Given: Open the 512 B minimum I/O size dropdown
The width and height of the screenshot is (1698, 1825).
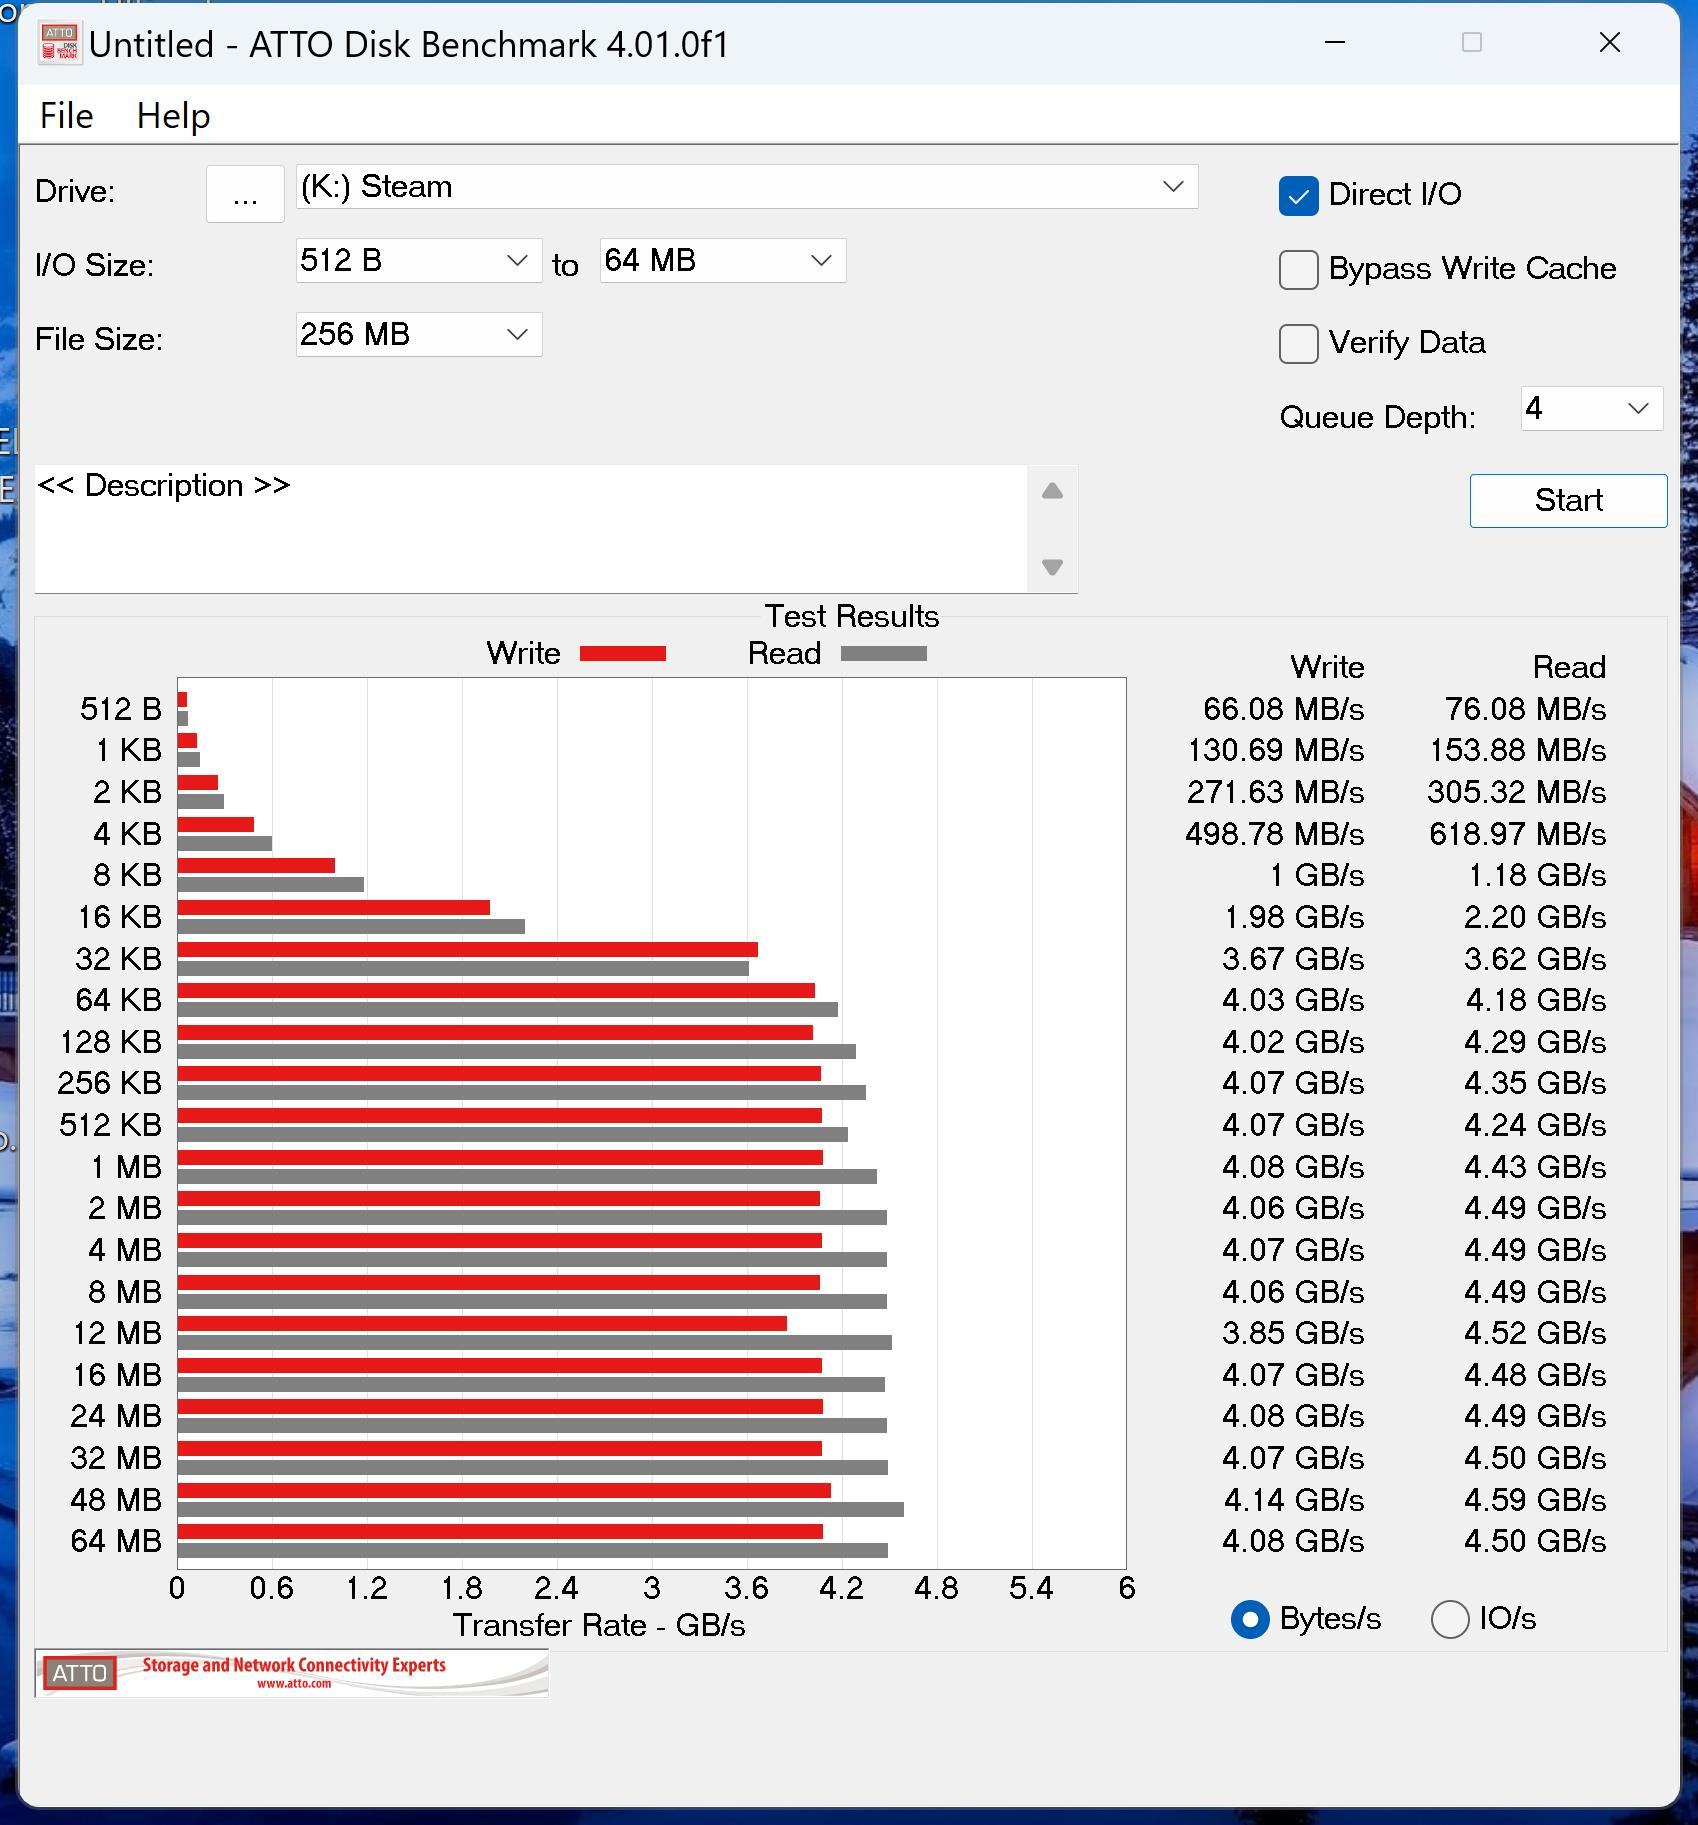Looking at the screenshot, I should coord(418,261).
